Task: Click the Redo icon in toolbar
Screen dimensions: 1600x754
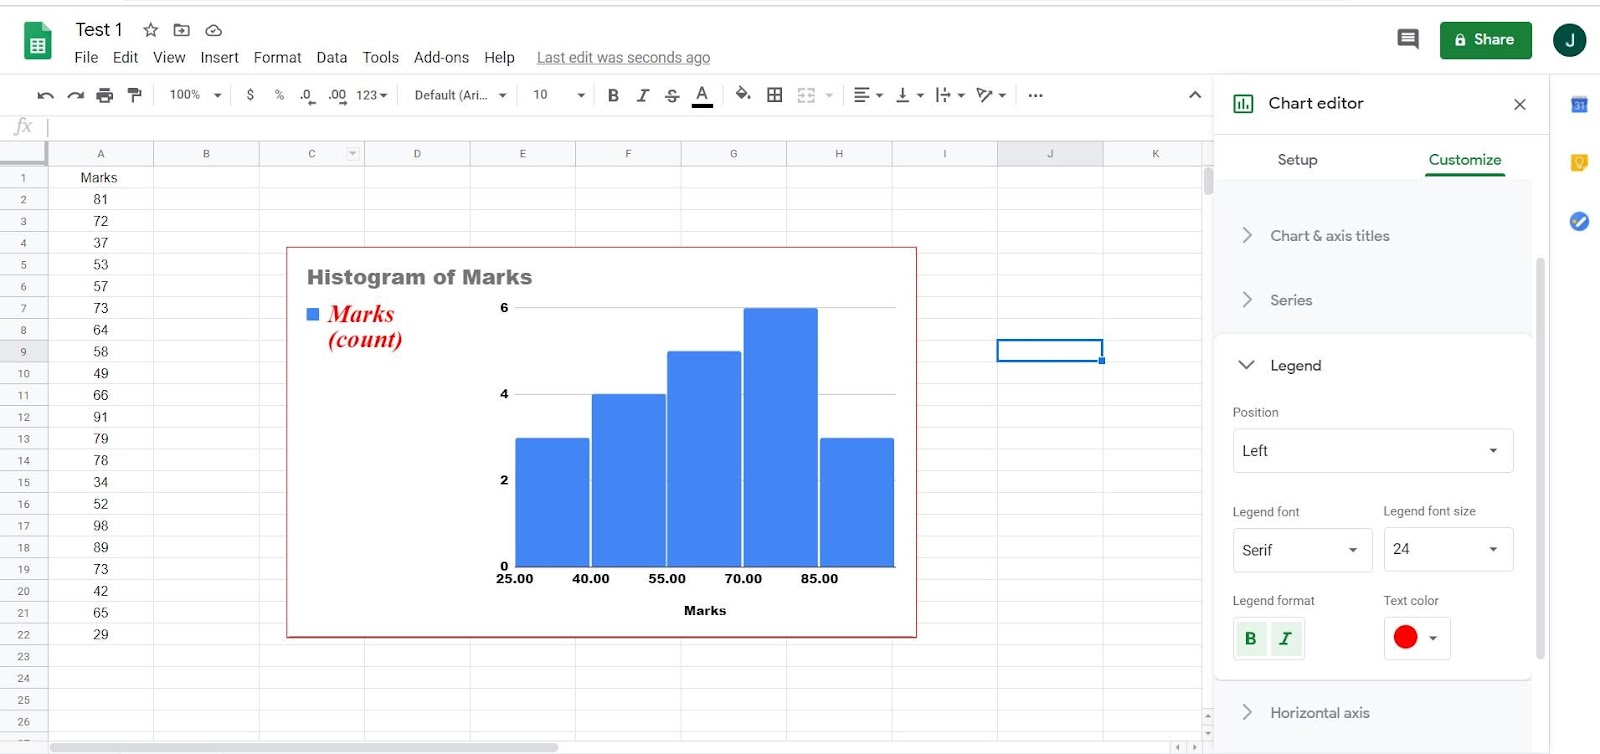Action: pyautogui.click(x=75, y=95)
